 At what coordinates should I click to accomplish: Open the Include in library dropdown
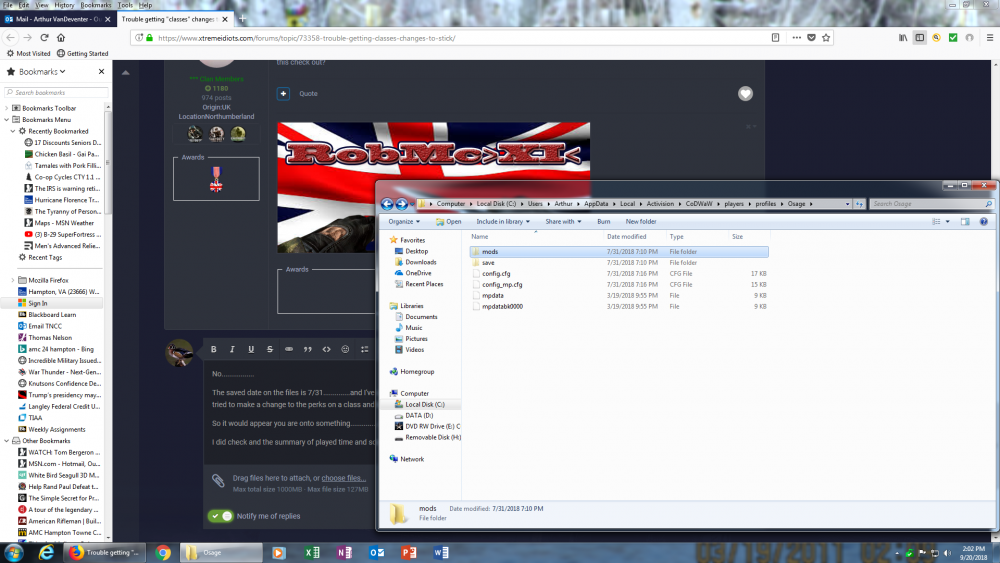[x=503, y=221]
